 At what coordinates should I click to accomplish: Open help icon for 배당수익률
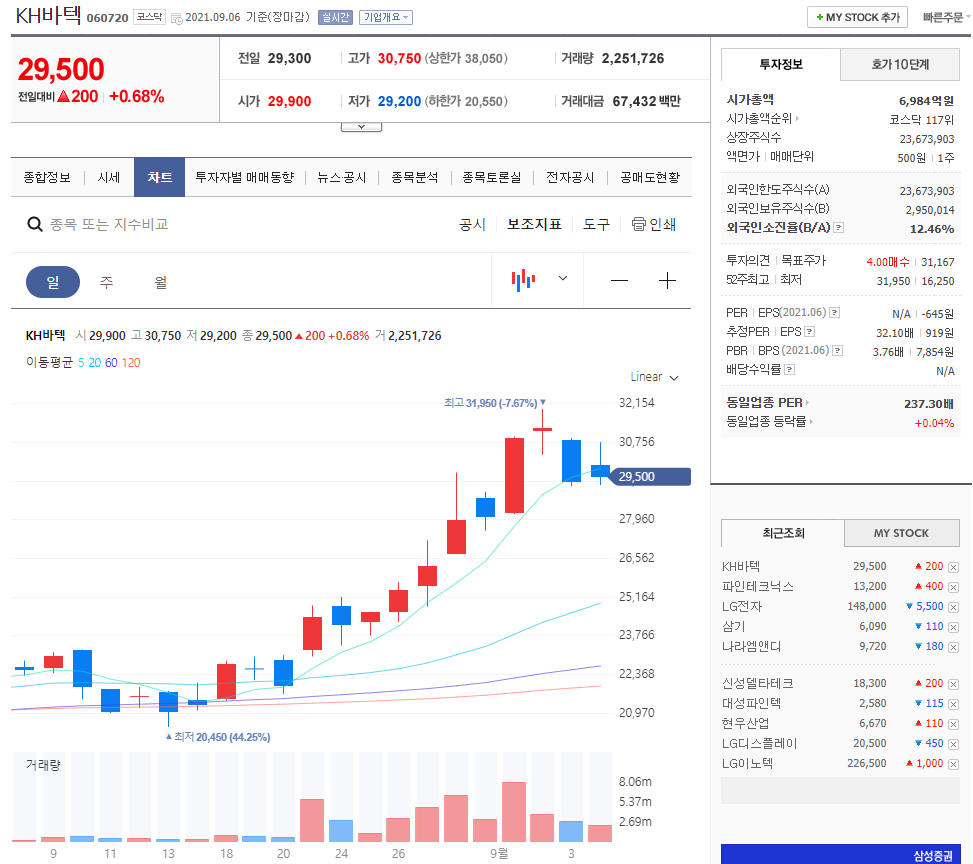pyautogui.click(x=789, y=370)
